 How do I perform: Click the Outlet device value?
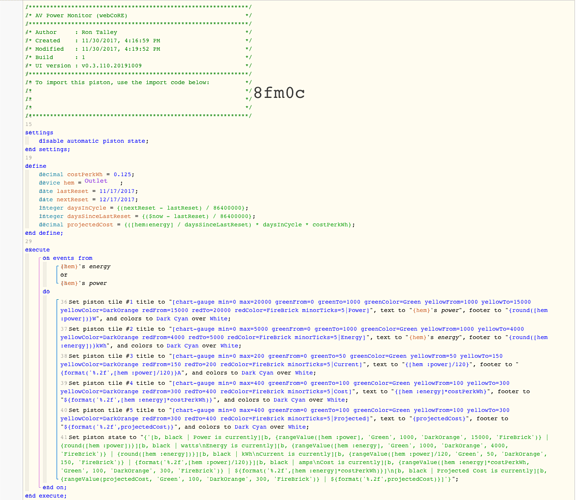tap(96, 181)
